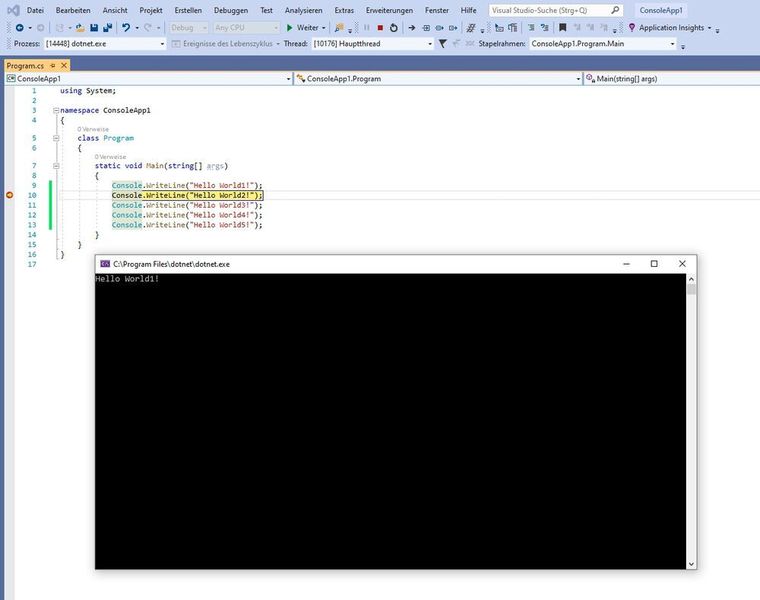Click the 0 Verweise link above class Program

[x=93, y=129]
